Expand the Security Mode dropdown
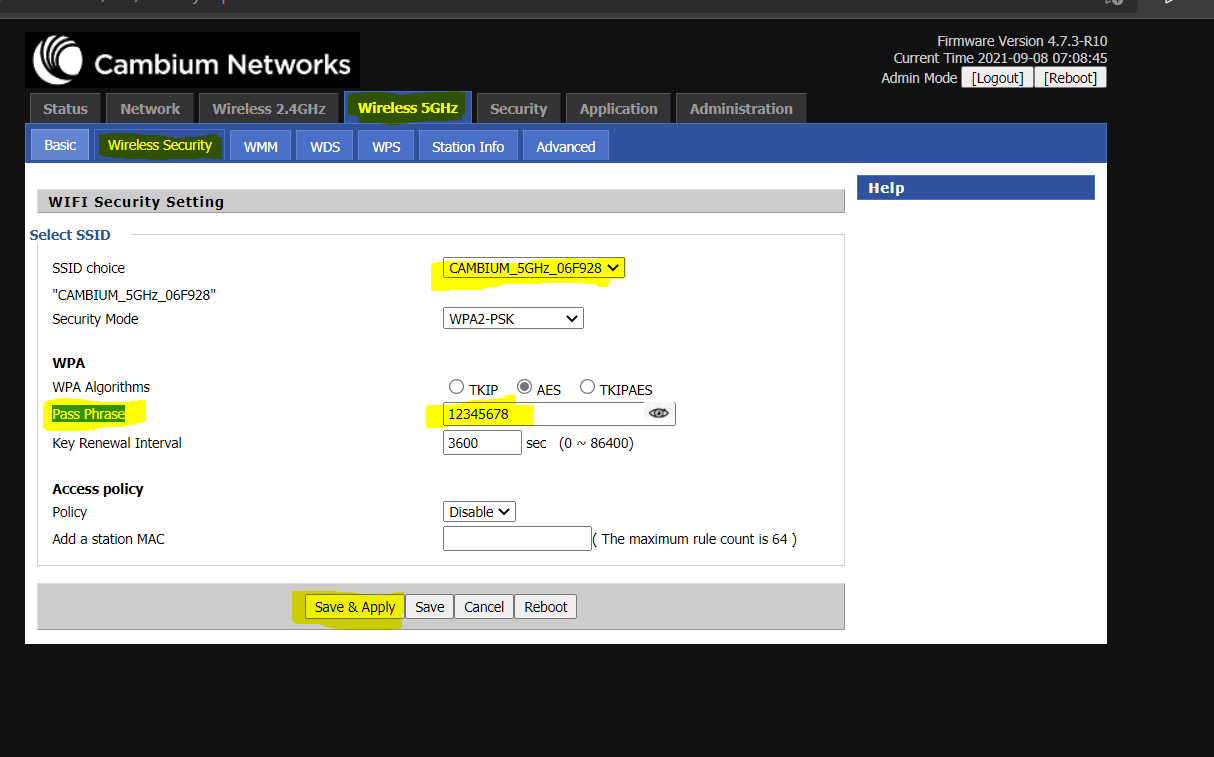The width and height of the screenshot is (1214, 757). (513, 319)
